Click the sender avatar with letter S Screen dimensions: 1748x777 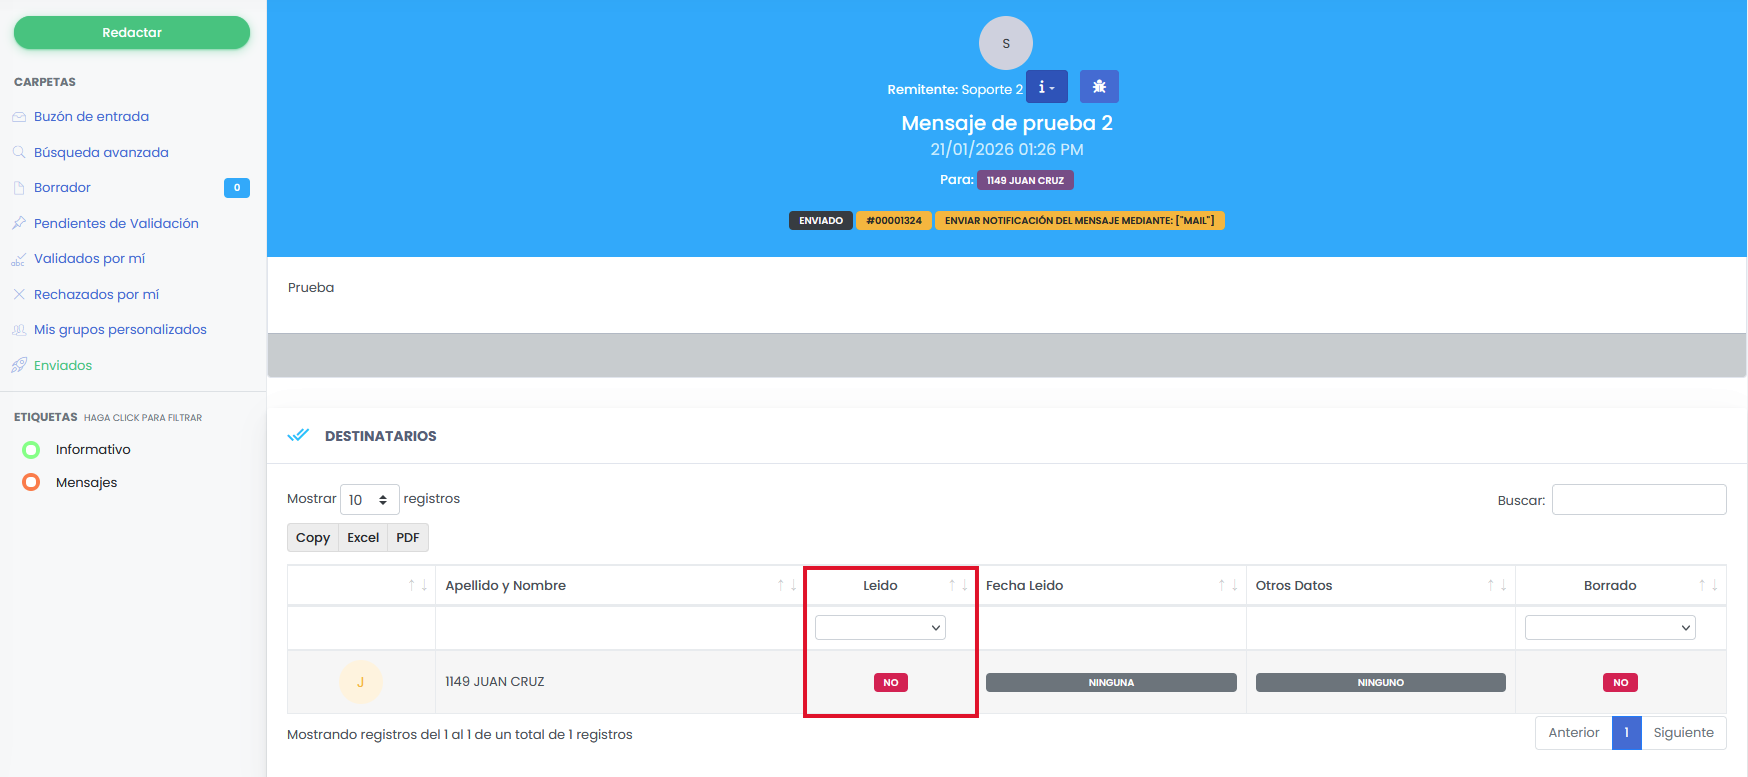pos(1006,43)
